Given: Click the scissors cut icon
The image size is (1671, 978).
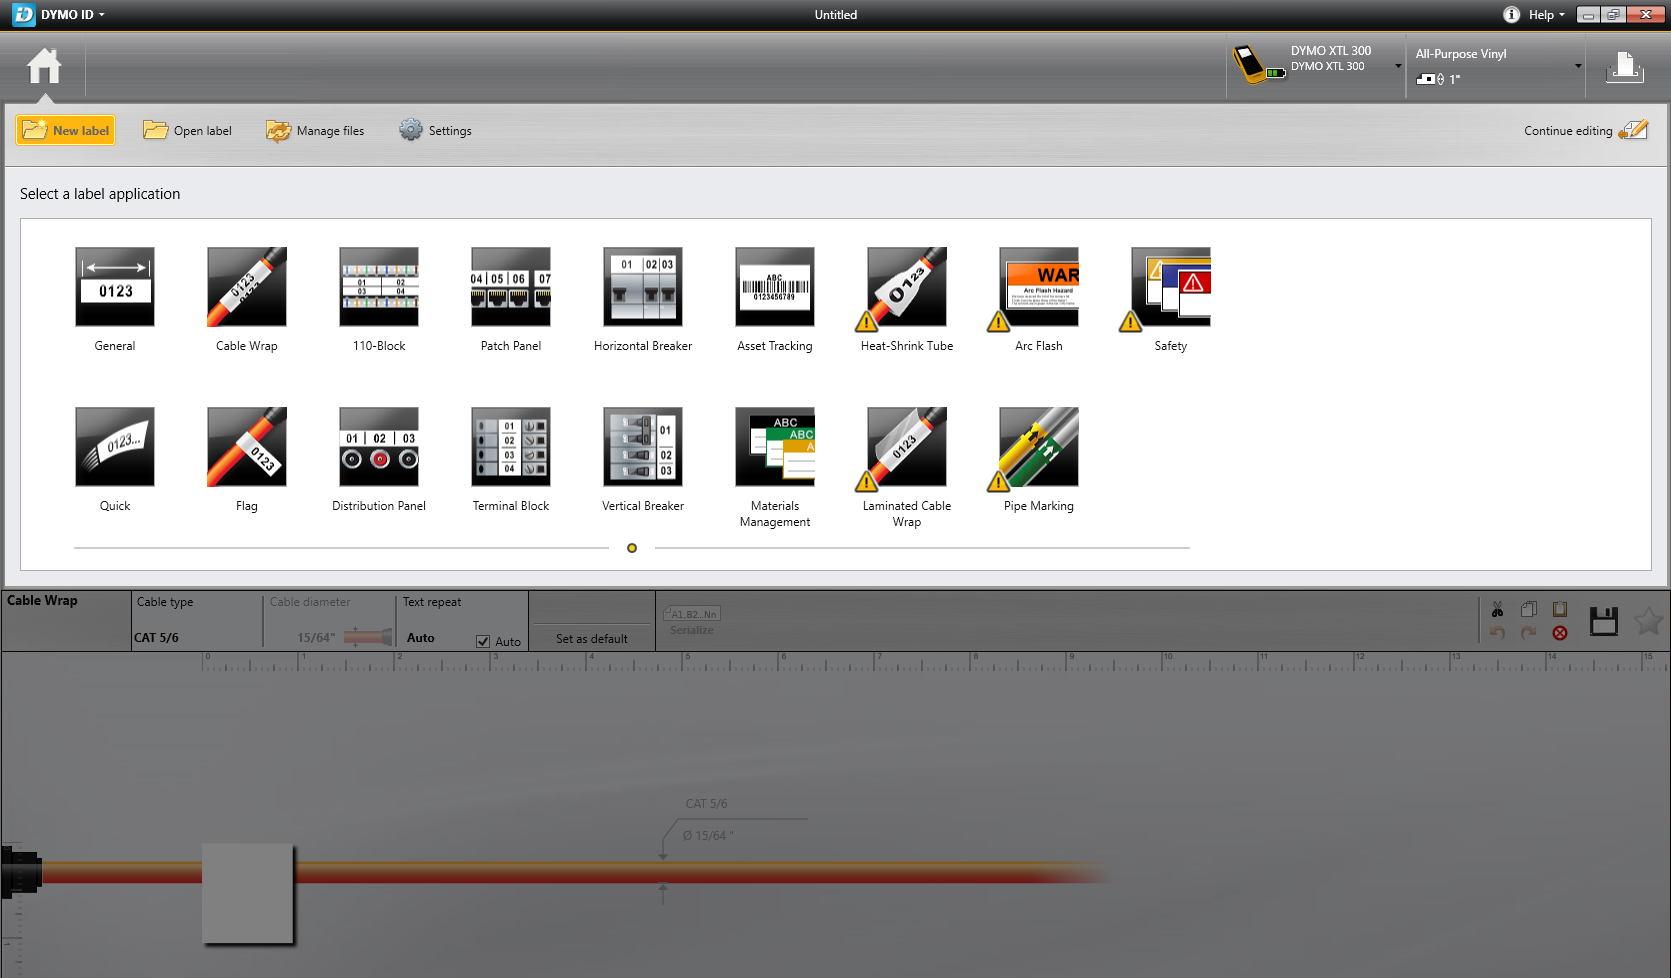Looking at the screenshot, I should pos(1497,609).
